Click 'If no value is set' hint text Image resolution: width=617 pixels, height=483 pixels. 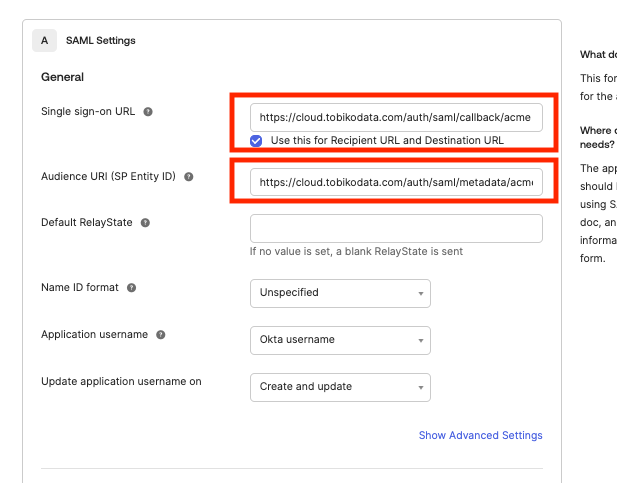[x=356, y=252]
